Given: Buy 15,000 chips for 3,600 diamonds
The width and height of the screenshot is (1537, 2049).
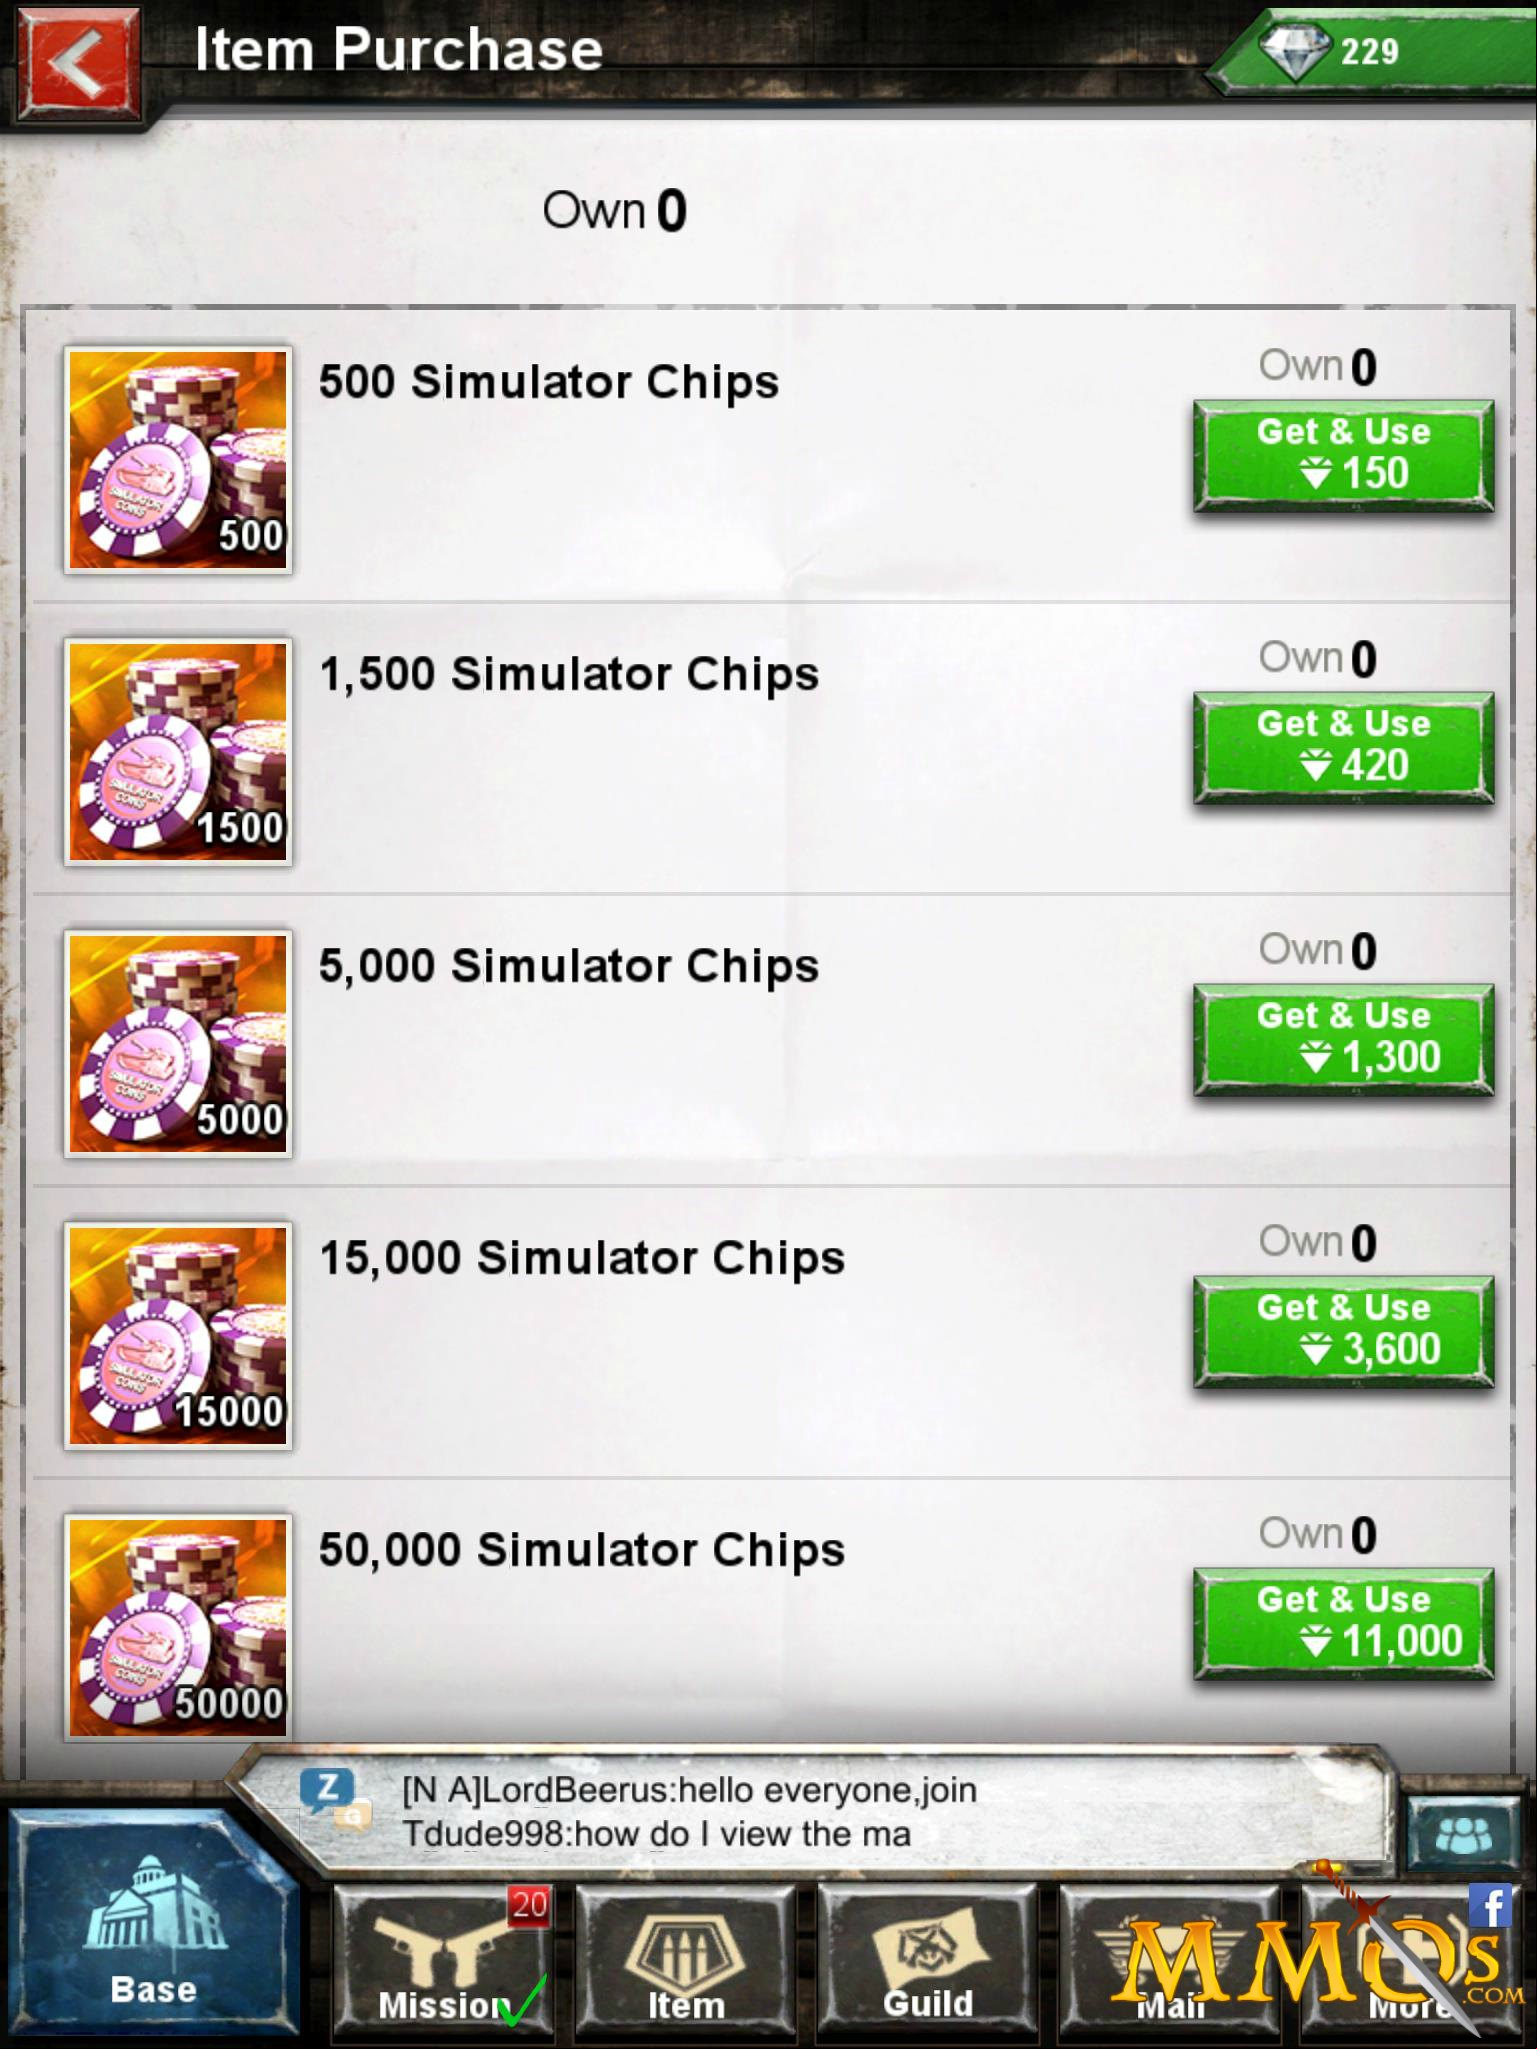Looking at the screenshot, I should coord(1343,1332).
